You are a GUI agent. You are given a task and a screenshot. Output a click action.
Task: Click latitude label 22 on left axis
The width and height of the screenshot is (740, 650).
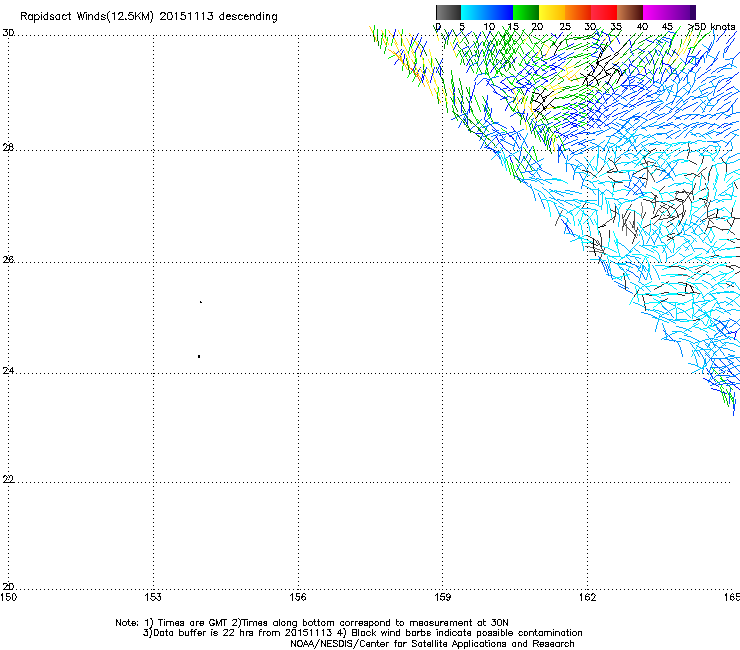pos(8,480)
